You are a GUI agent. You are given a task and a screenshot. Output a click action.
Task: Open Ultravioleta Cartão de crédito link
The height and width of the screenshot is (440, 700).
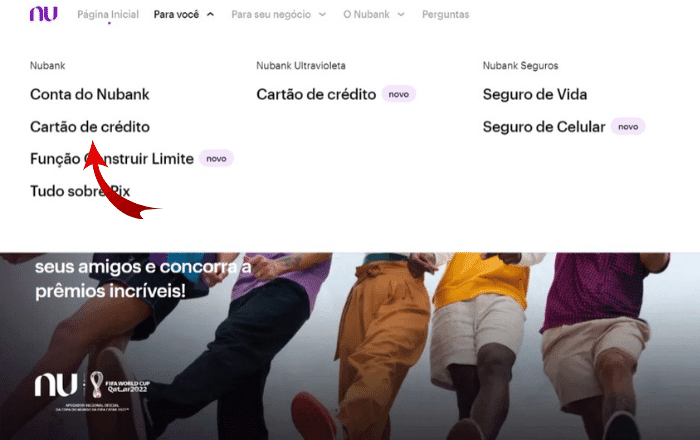(x=316, y=95)
